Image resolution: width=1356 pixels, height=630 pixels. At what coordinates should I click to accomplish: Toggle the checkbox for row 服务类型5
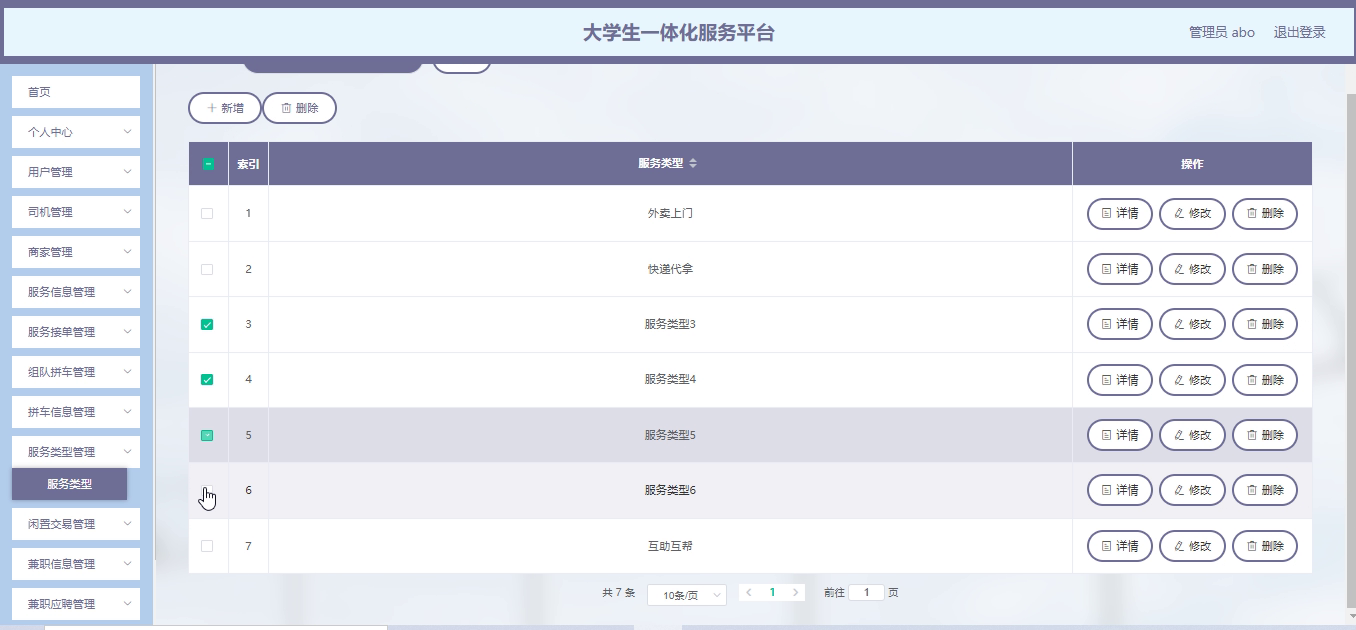pos(207,435)
